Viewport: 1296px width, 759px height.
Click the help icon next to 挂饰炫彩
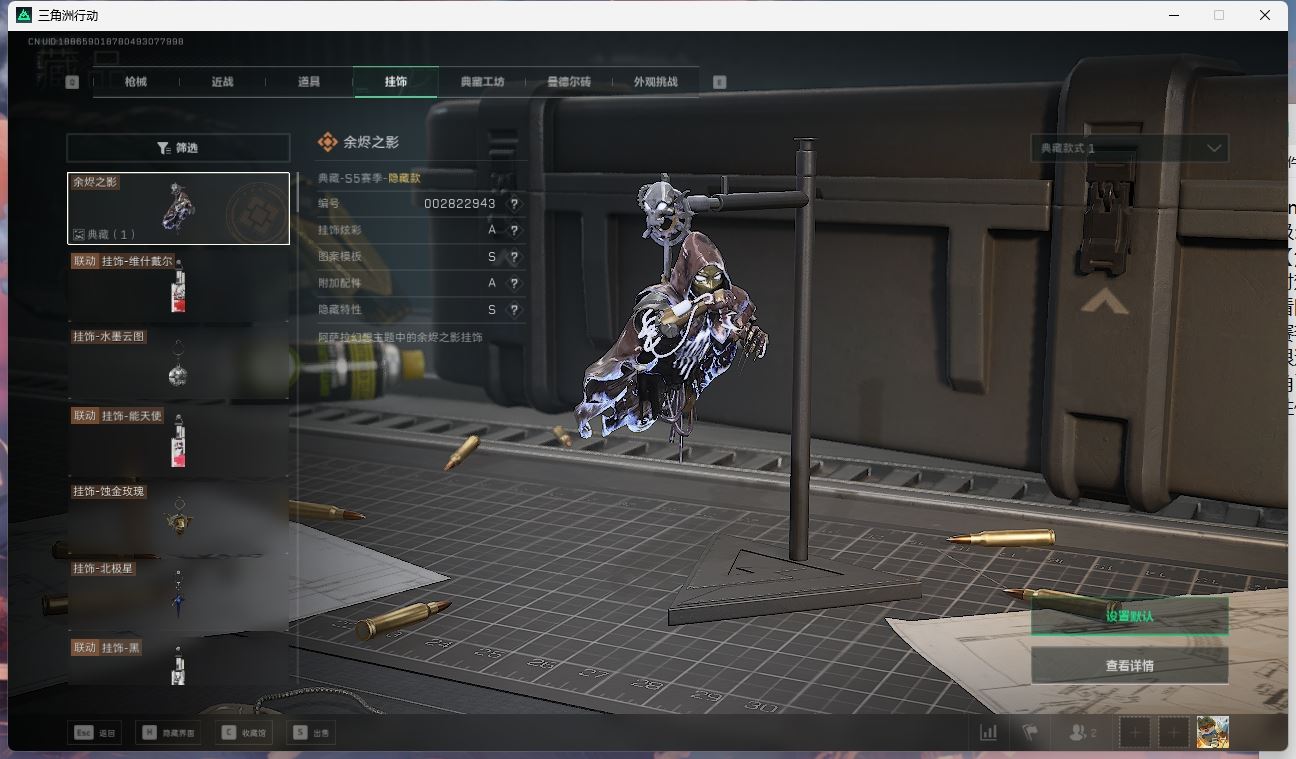[514, 230]
